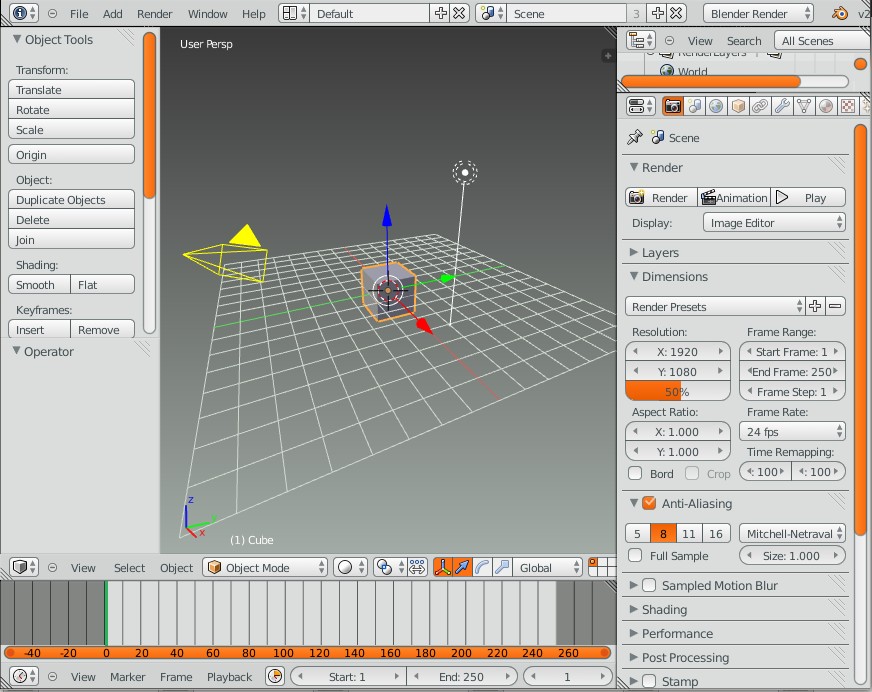Open the Render menu
872x692 pixels.
[x=154, y=13]
